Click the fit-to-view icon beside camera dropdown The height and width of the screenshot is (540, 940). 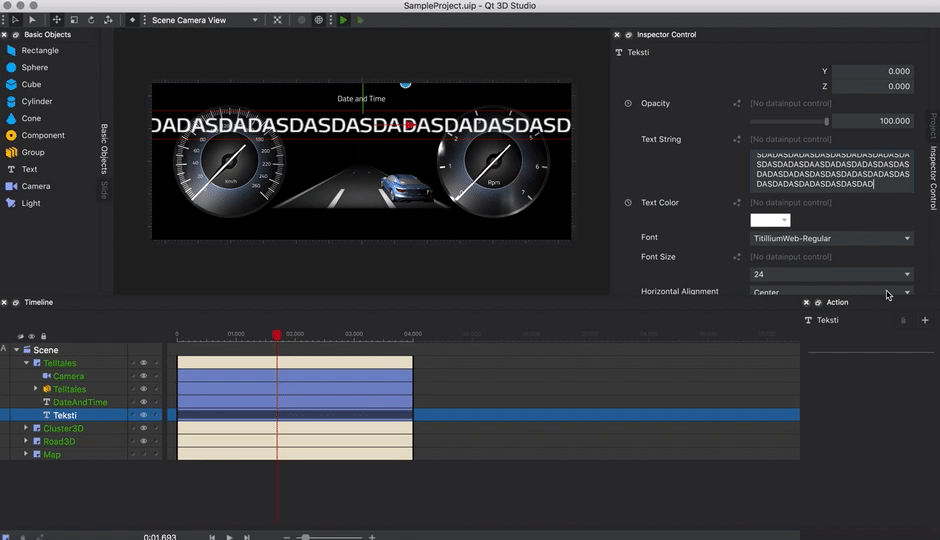[278, 20]
